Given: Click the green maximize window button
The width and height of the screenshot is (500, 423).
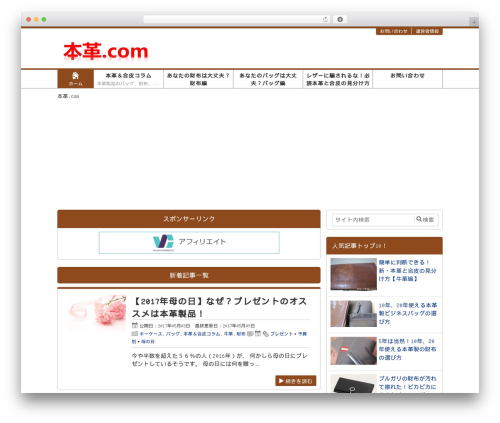Looking at the screenshot, I should pyautogui.click(x=44, y=19).
